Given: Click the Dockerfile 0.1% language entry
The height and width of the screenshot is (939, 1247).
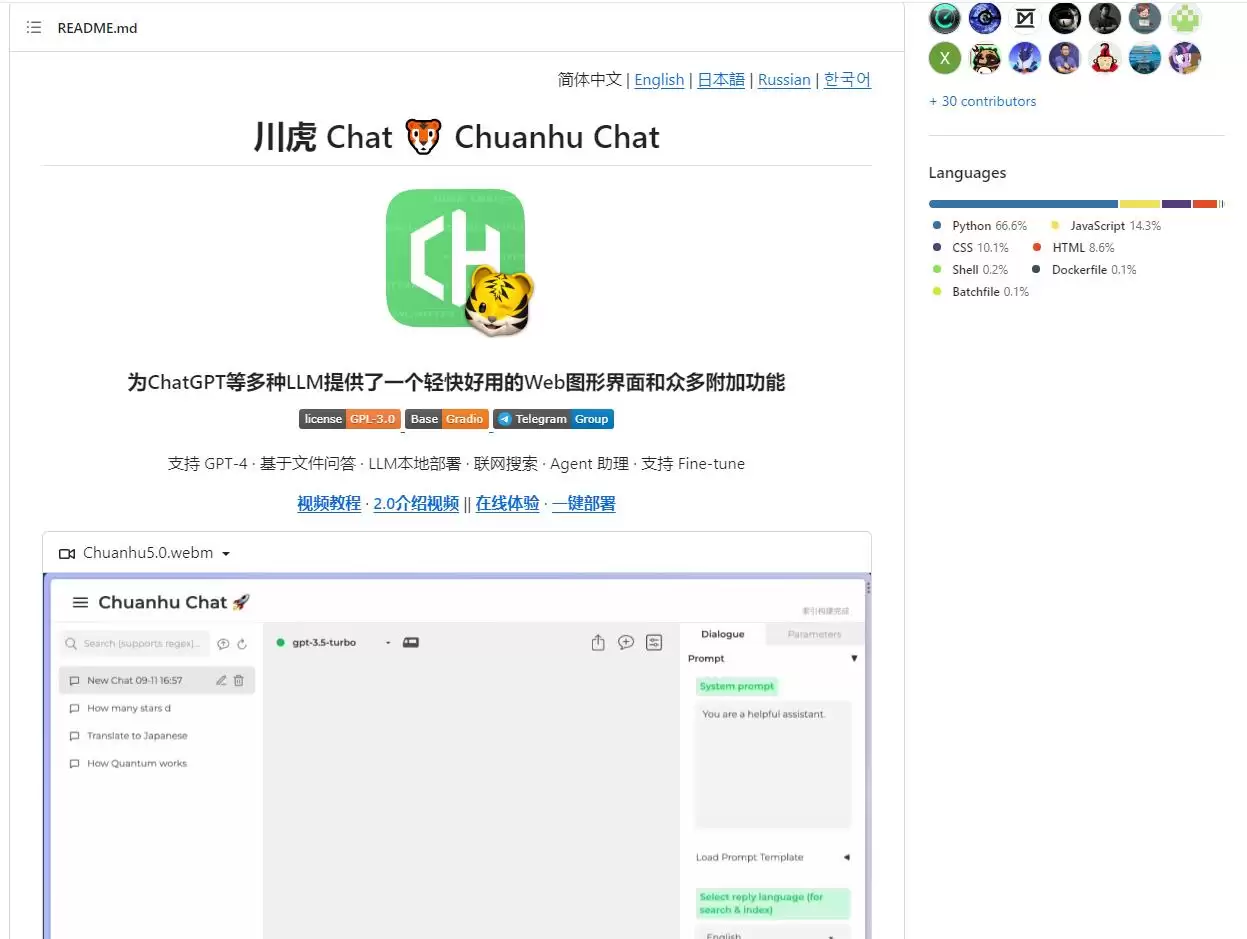Looking at the screenshot, I should click(1084, 270).
